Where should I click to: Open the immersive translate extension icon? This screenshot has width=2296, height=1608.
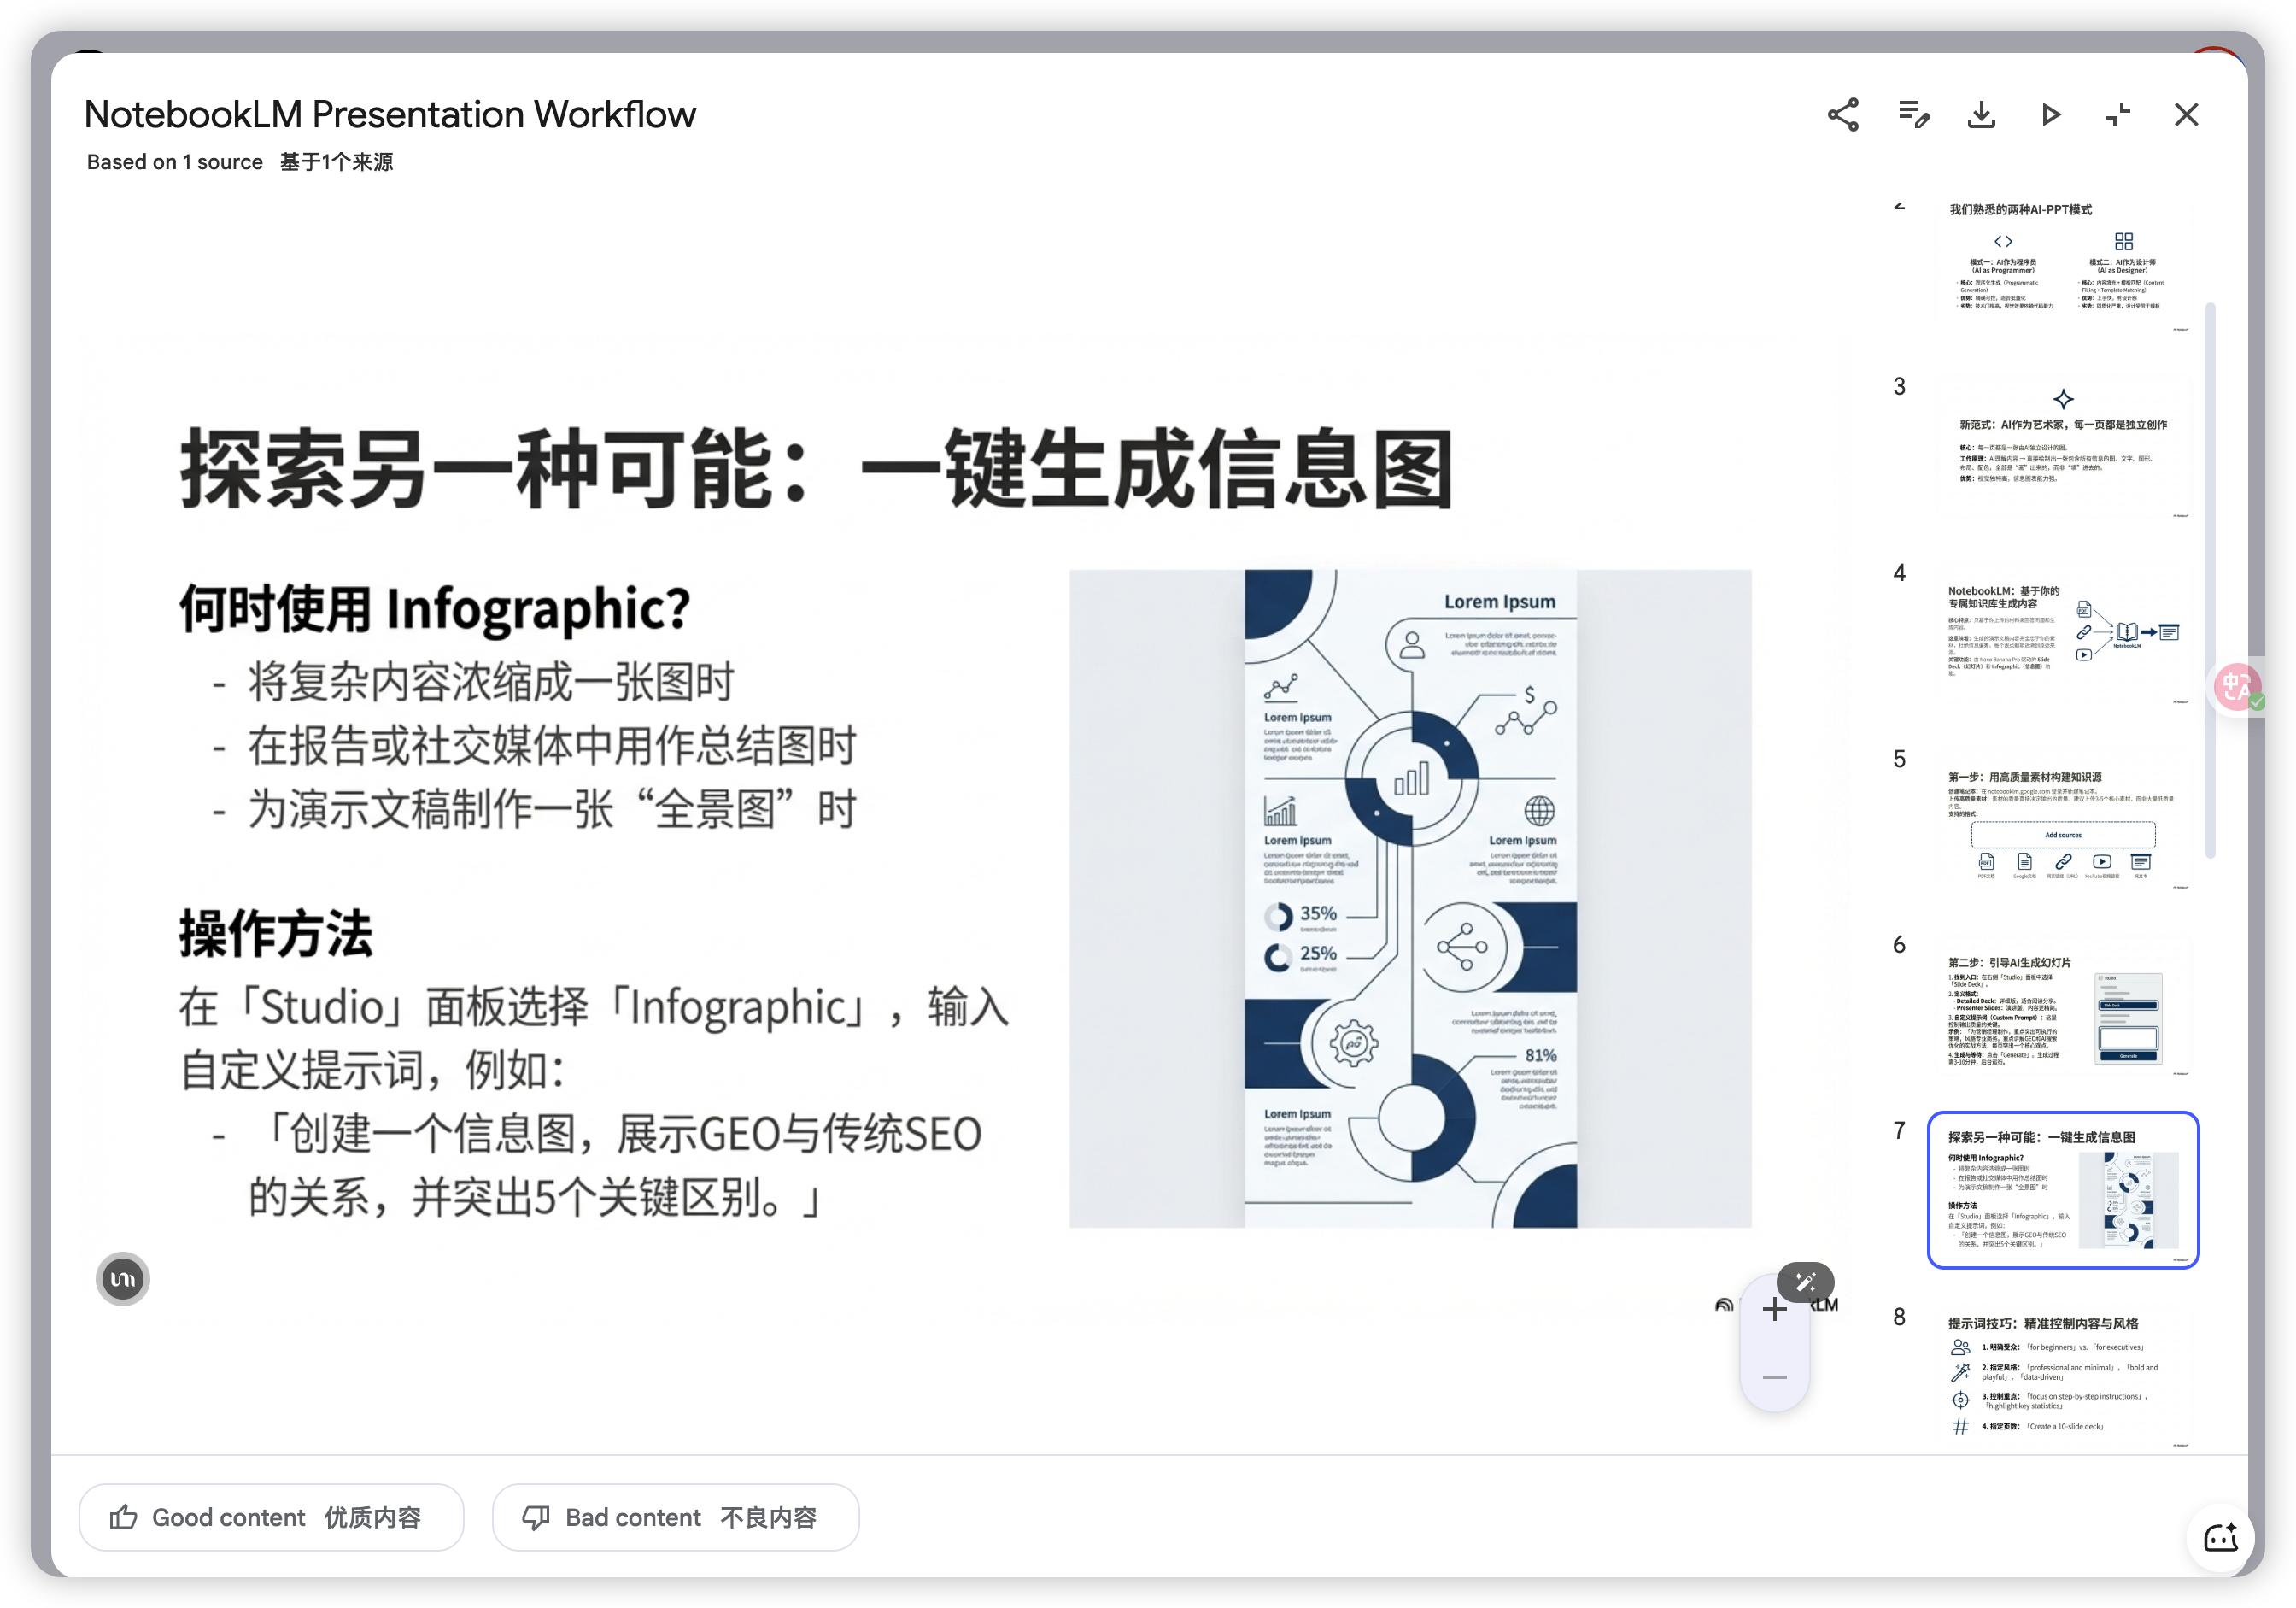(2238, 689)
